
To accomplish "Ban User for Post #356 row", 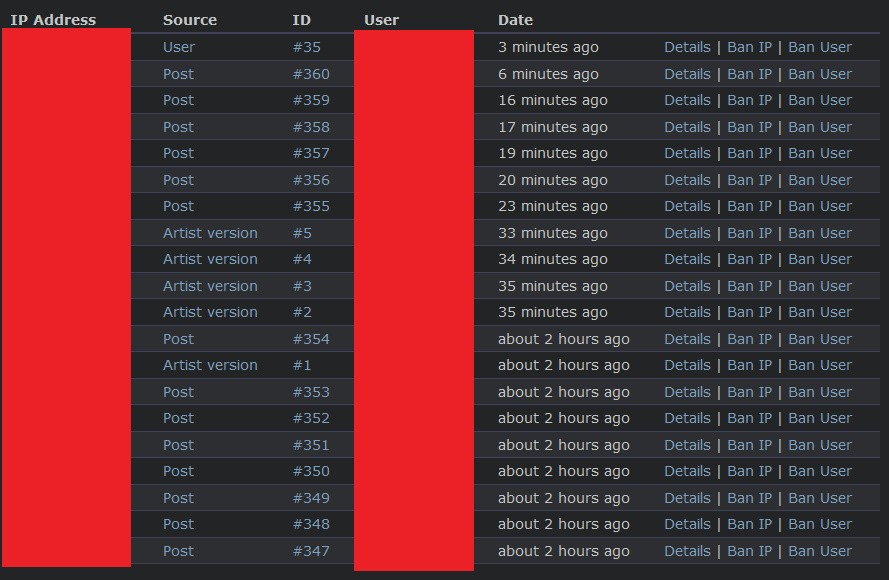I will (820, 180).
